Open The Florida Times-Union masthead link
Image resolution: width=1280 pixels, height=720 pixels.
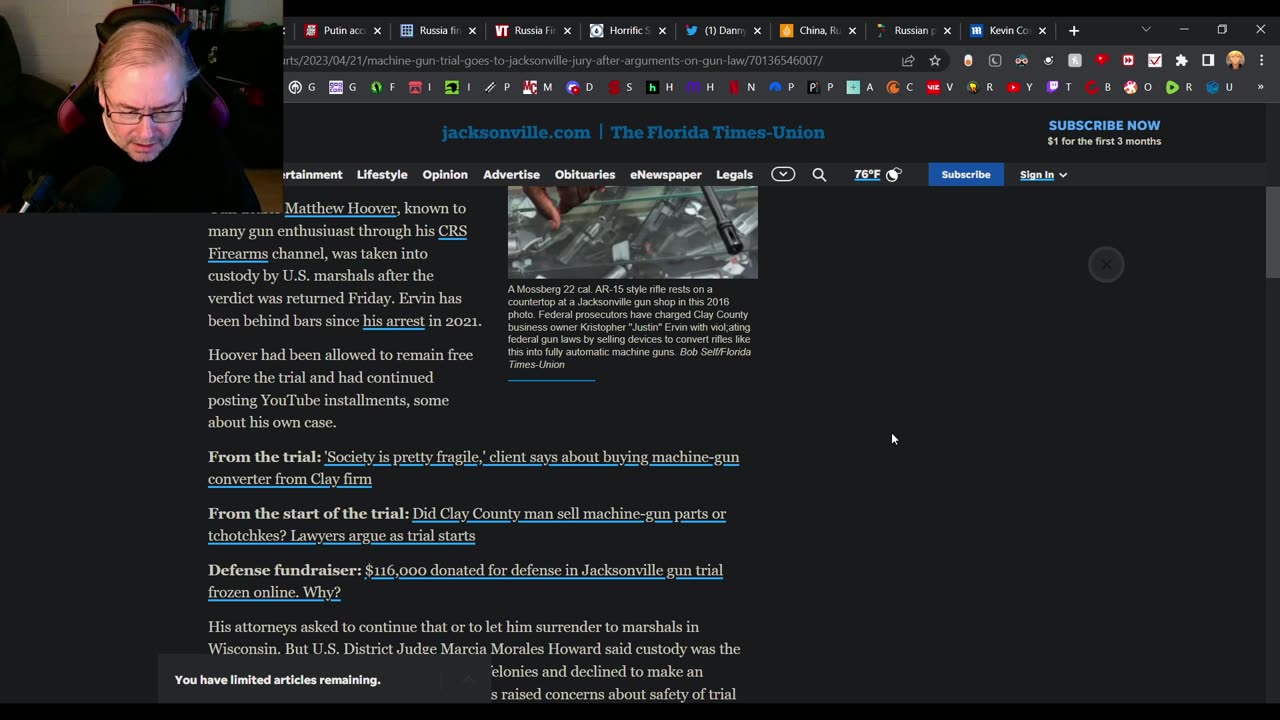(718, 132)
